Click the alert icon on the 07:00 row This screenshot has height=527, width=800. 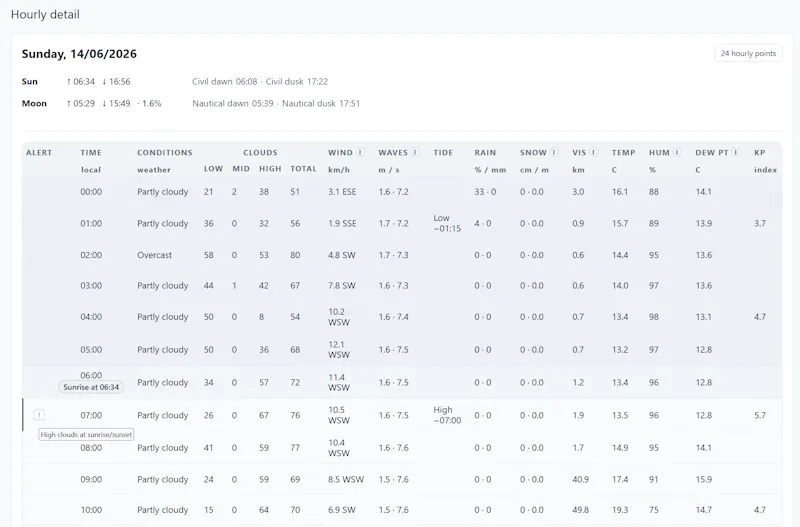click(x=39, y=415)
